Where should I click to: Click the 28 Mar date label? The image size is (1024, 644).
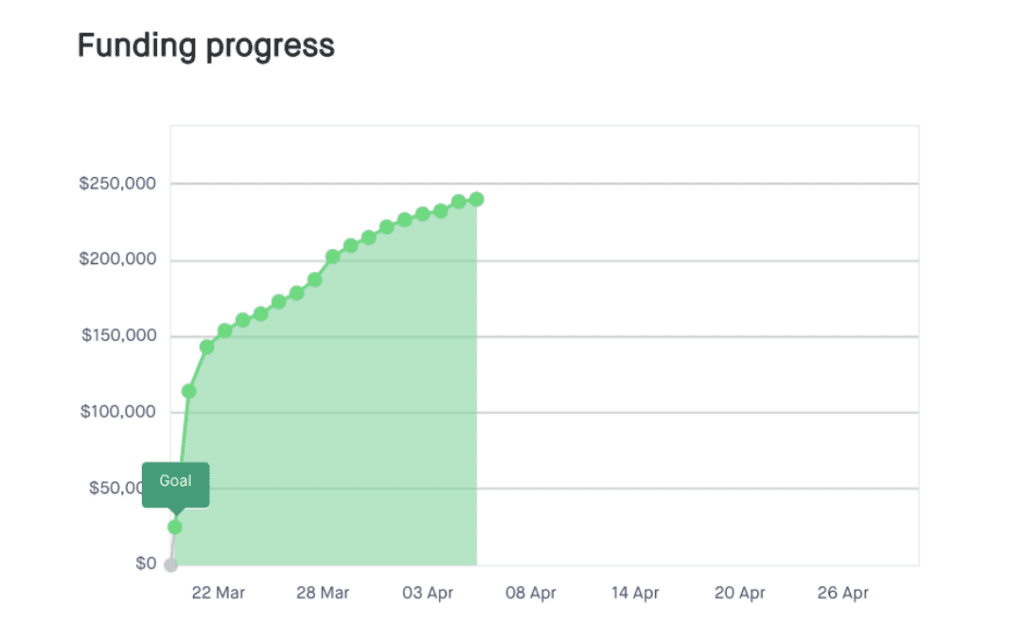pos(322,593)
